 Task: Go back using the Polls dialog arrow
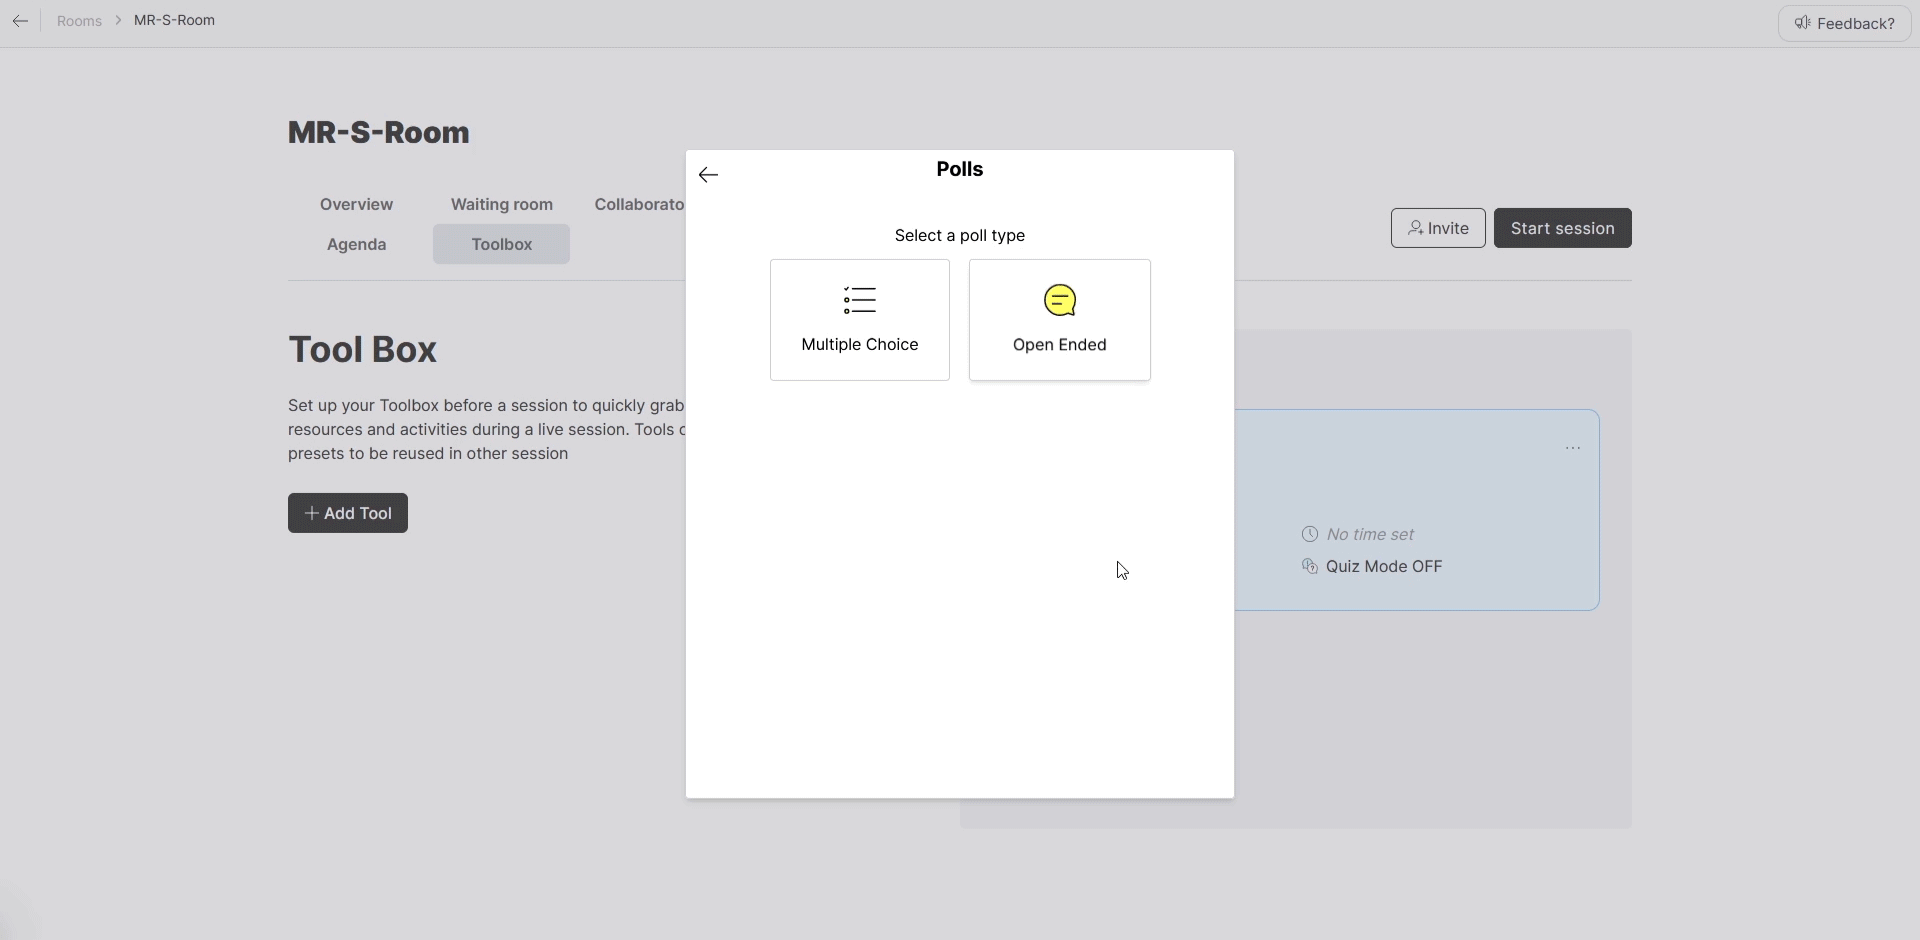(708, 175)
